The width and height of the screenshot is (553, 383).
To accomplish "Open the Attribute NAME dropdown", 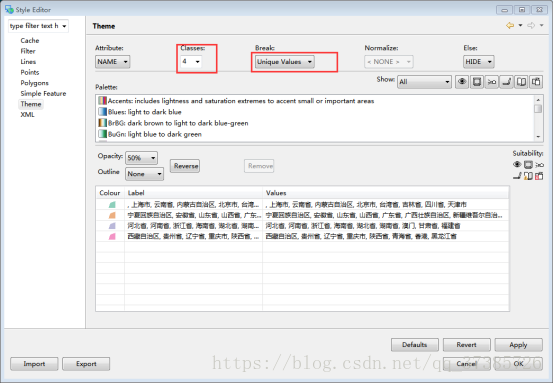I will tap(113, 62).
